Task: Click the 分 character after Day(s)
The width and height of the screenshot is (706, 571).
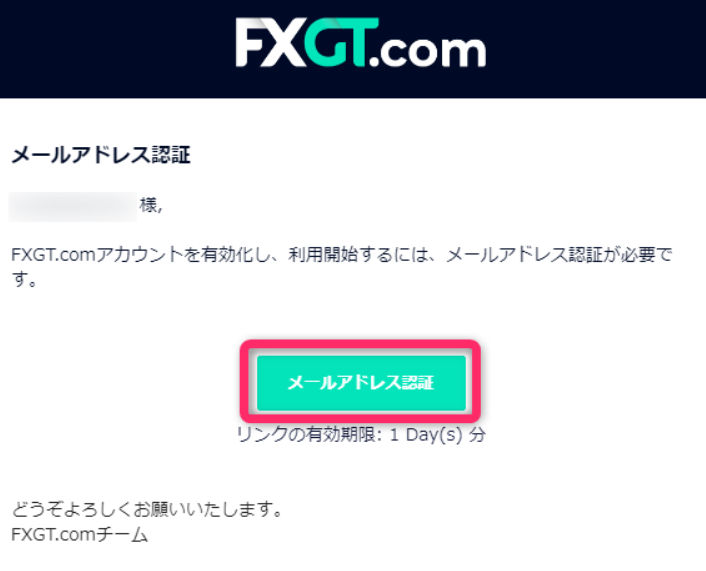Action: (x=477, y=435)
